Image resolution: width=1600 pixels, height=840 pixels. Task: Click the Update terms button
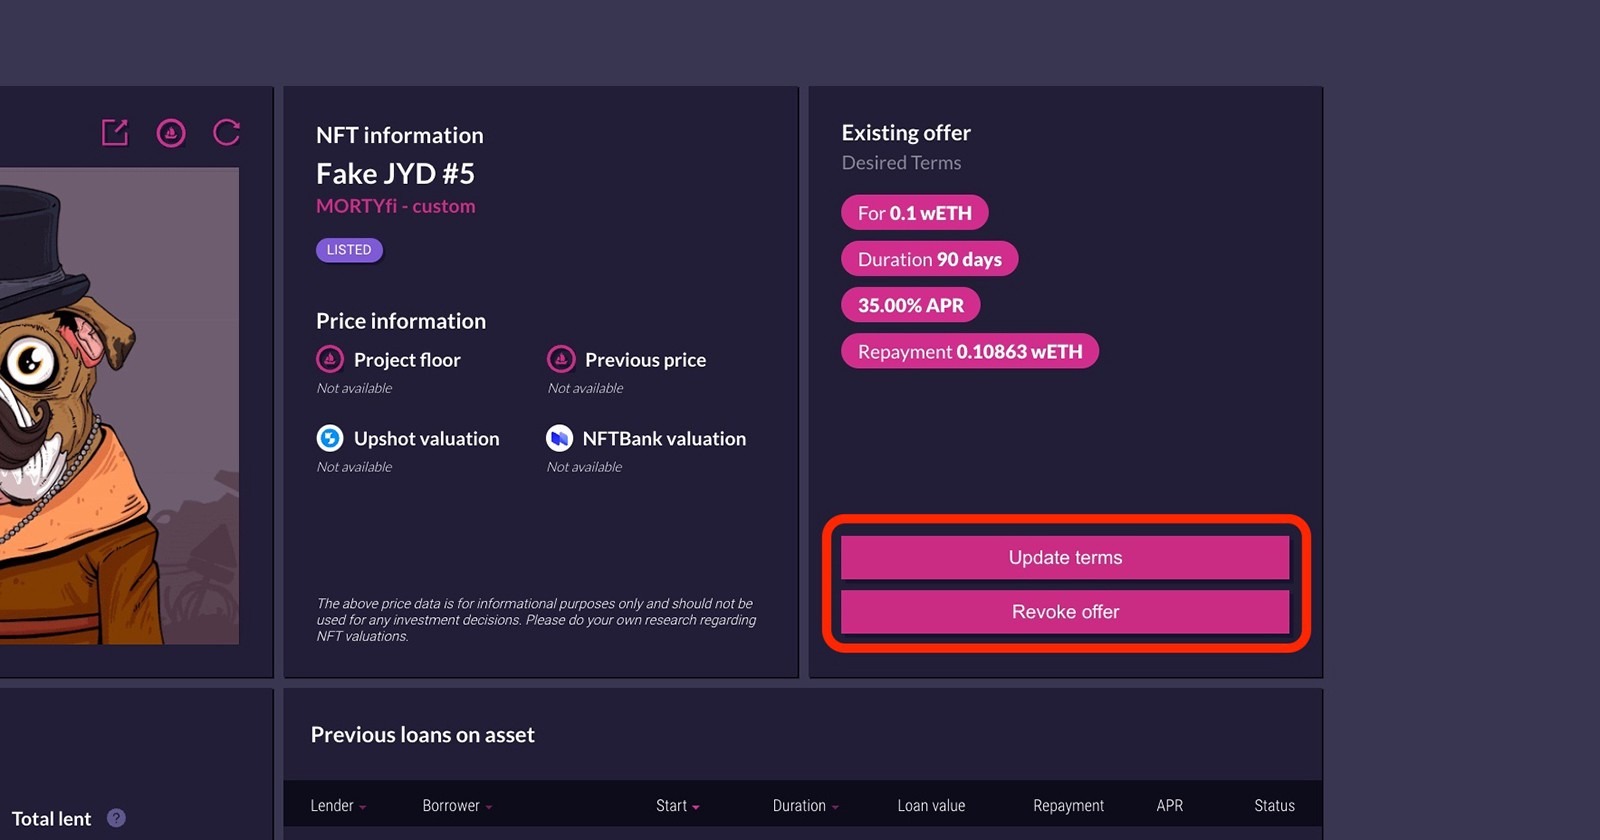(x=1065, y=557)
